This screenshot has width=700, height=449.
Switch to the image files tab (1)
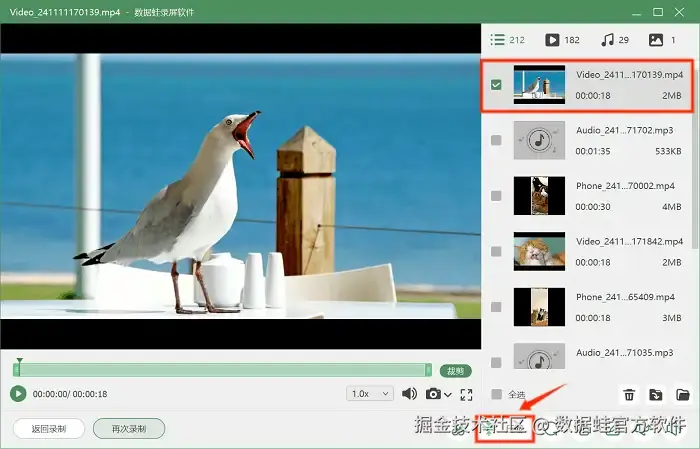[x=662, y=40]
